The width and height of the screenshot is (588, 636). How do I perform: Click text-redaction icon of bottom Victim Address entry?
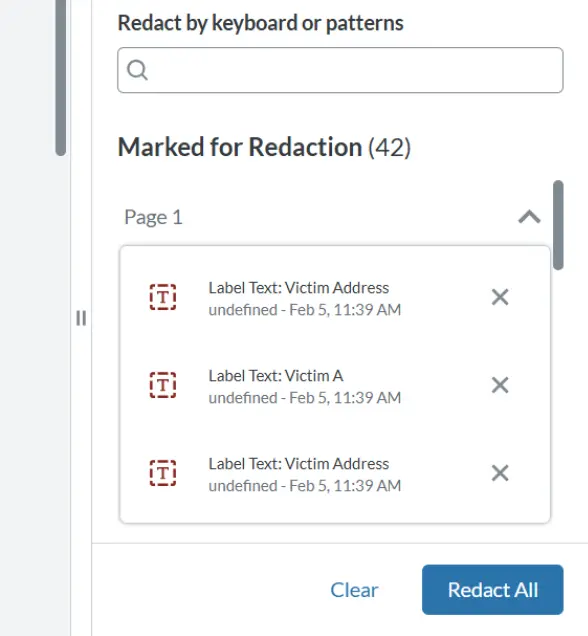[x=163, y=473]
